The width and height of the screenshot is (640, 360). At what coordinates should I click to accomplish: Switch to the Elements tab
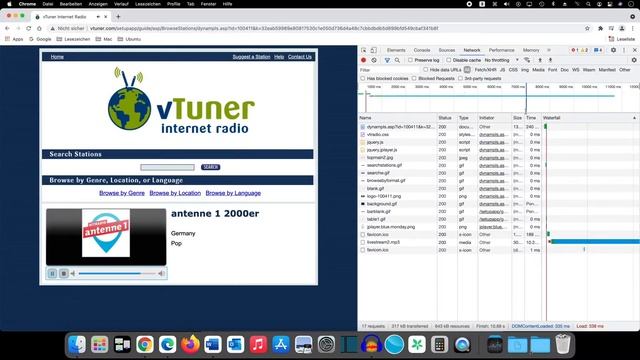[396, 50]
